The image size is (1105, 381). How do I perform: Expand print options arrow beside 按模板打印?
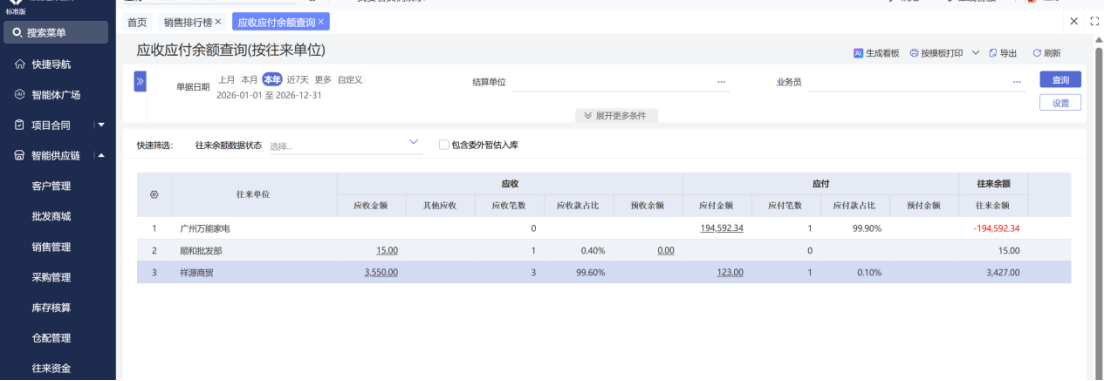[x=975, y=53]
